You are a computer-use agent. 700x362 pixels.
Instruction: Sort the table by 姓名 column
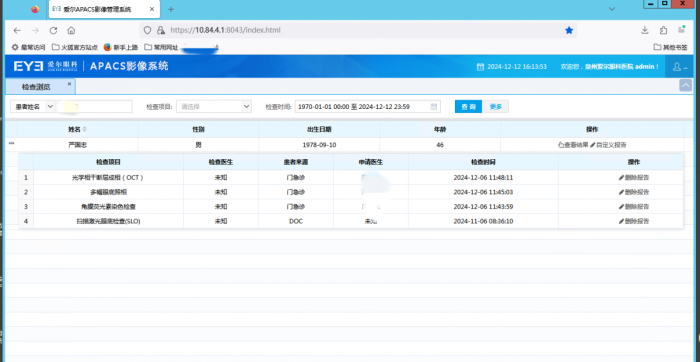pyautogui.click(x=78, y=129)
